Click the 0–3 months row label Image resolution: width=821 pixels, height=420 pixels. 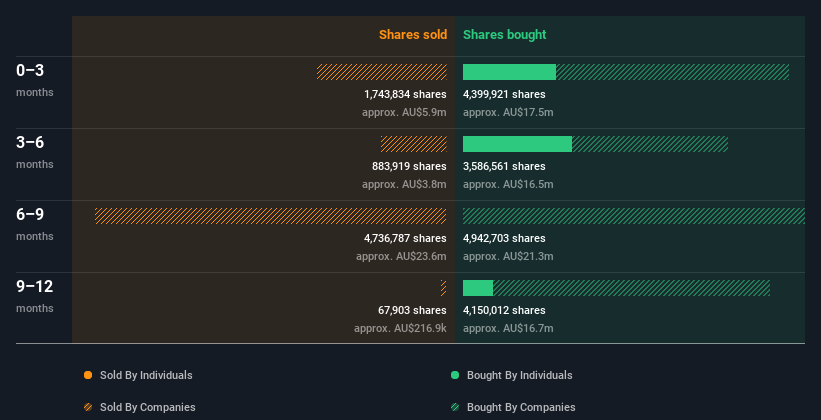pos(35,80)
